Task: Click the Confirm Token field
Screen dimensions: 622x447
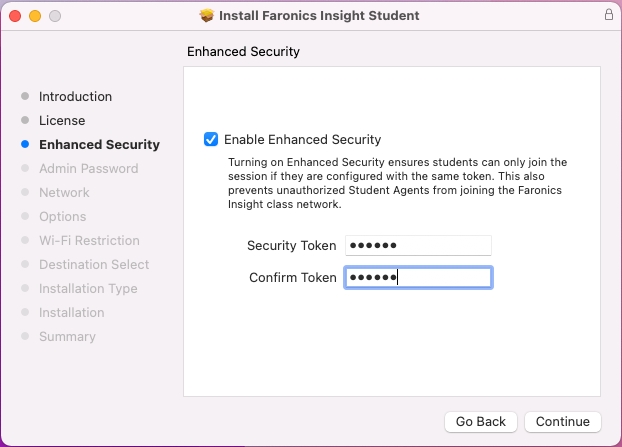Action: tap(418, 278)
